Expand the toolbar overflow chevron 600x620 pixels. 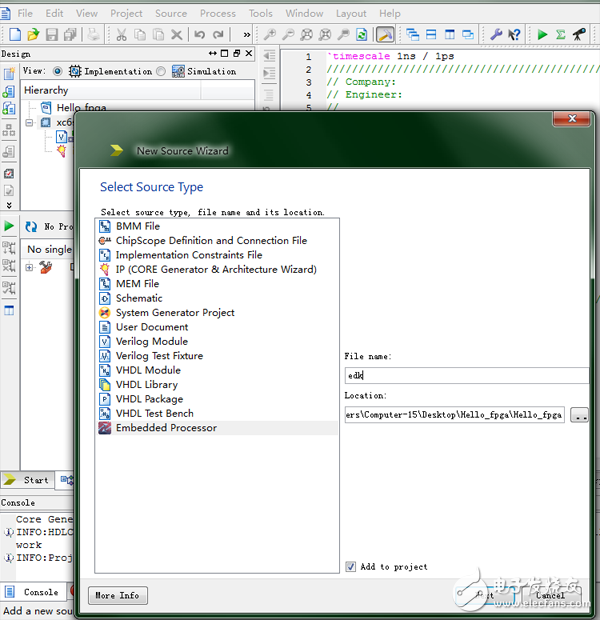pyautogui.click(x=247, y=35)
